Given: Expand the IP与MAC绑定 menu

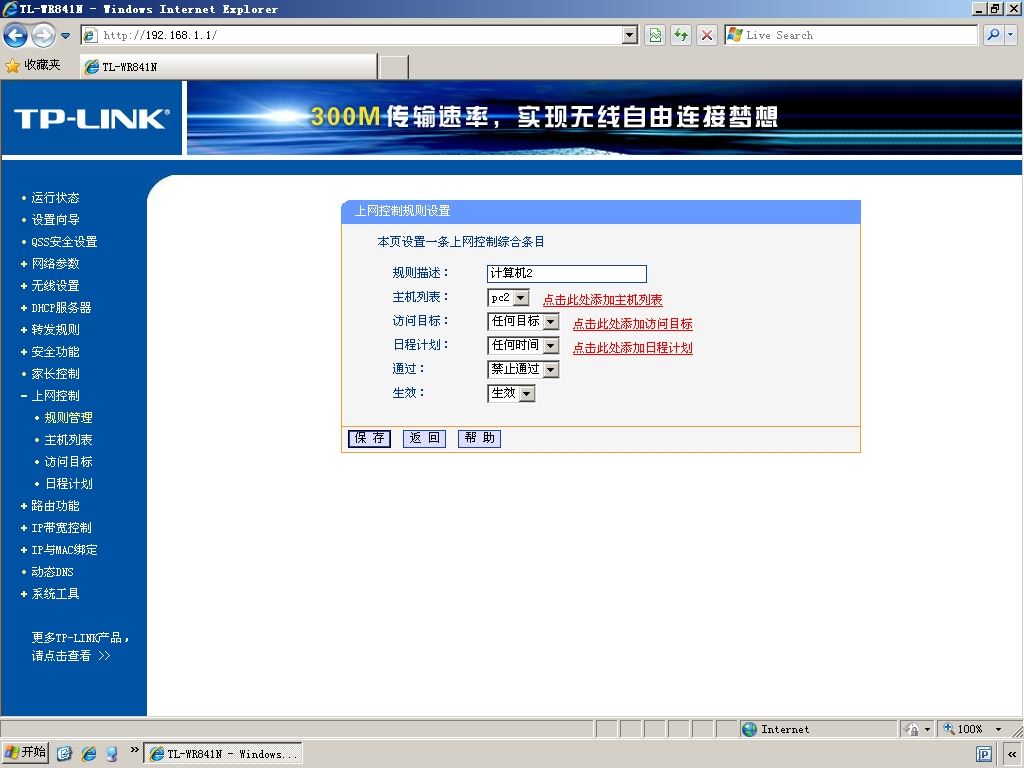Looking at the screenshot, I should tap(64, 550).
